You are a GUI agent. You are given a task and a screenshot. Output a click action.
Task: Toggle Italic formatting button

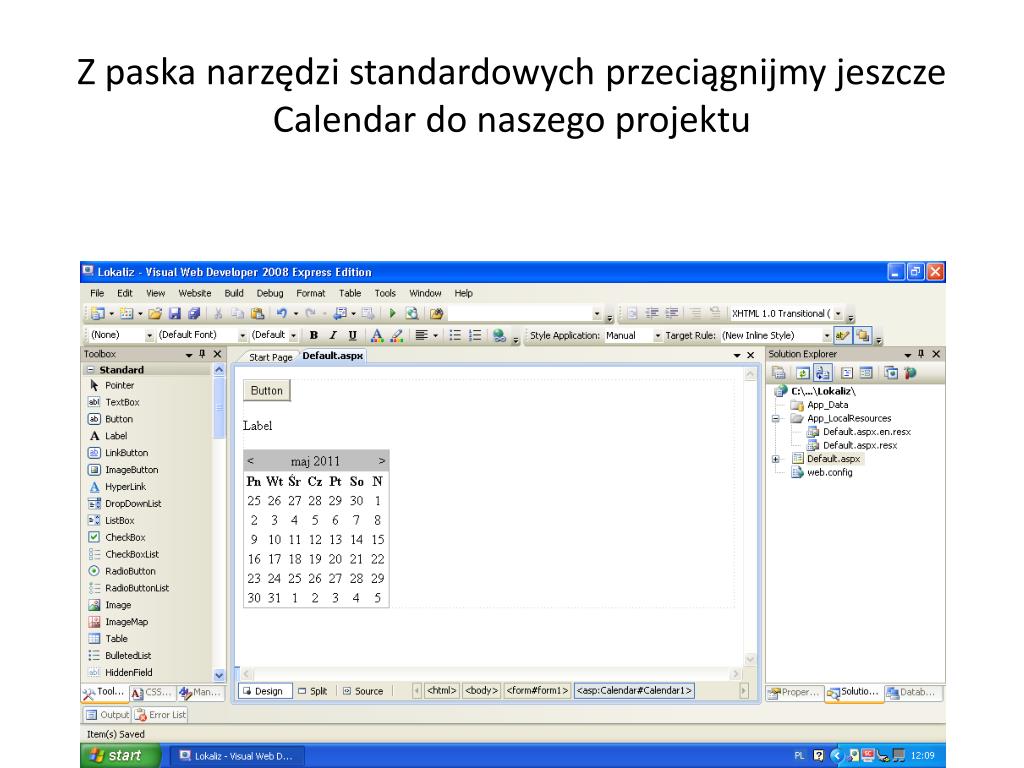(333, 335)
